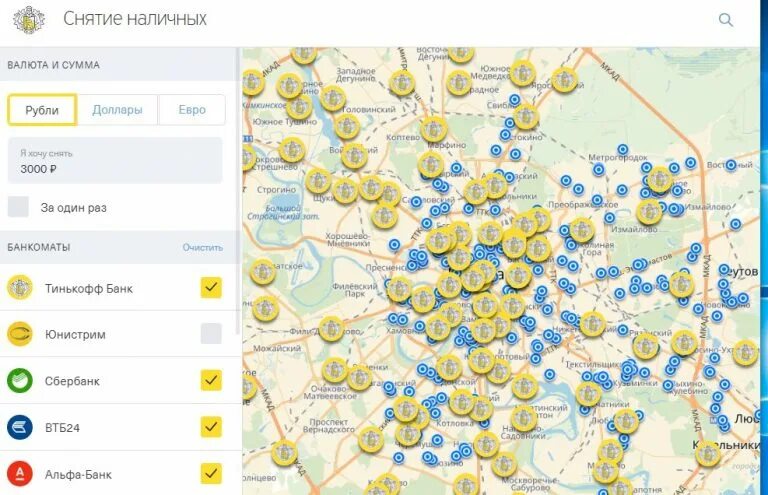The width and height of the screenshot is (768, 495).
Task: Uncheck the Тинькофф Банк checkbox
Action: click(211, 287)
